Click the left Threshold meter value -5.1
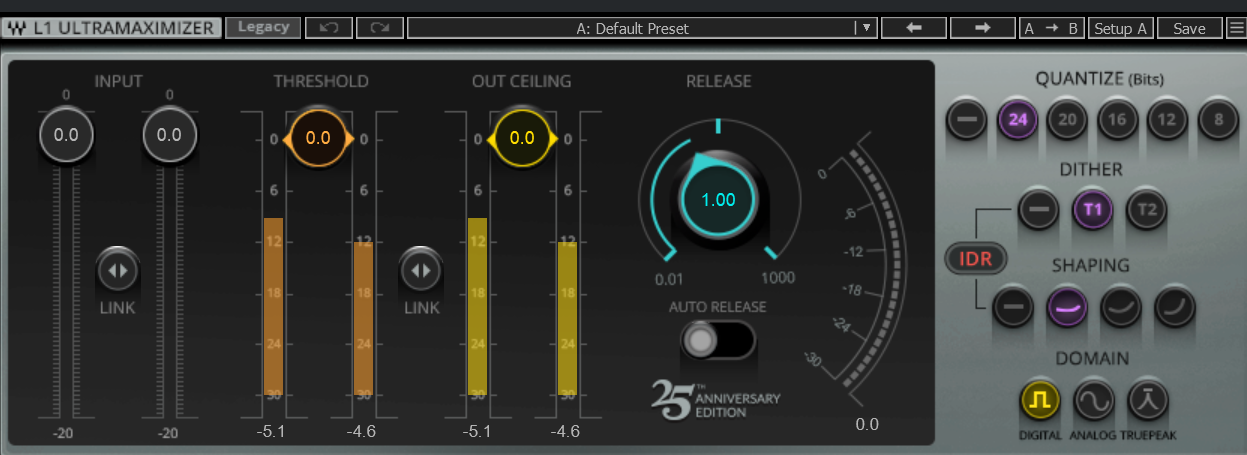Image resolution: width=1247 pixels, height=455 pixels. (271, 432)
